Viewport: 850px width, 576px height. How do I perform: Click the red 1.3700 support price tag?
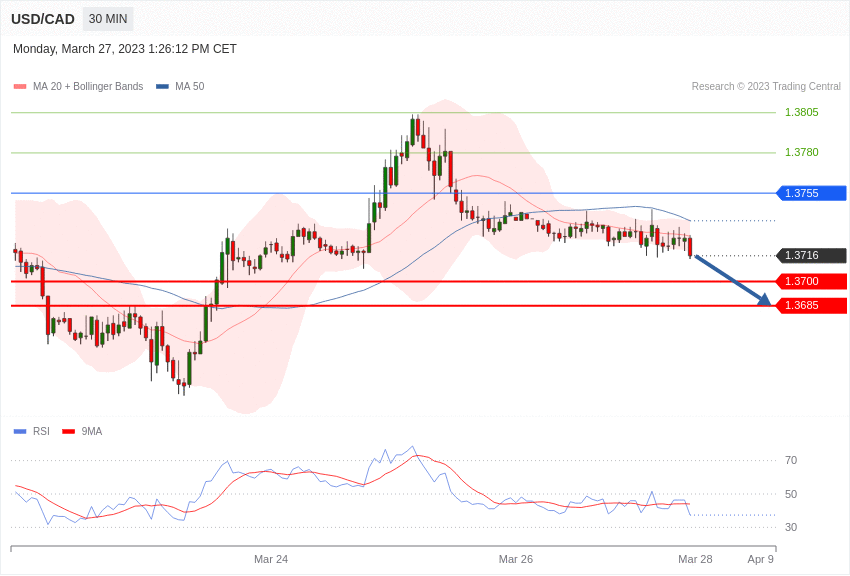pos(812,281)
